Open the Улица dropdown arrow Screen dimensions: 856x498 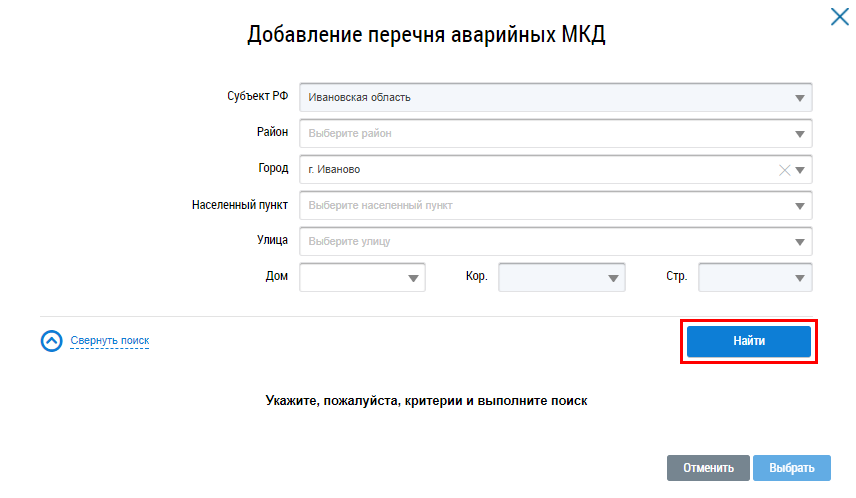pos(799,242)
